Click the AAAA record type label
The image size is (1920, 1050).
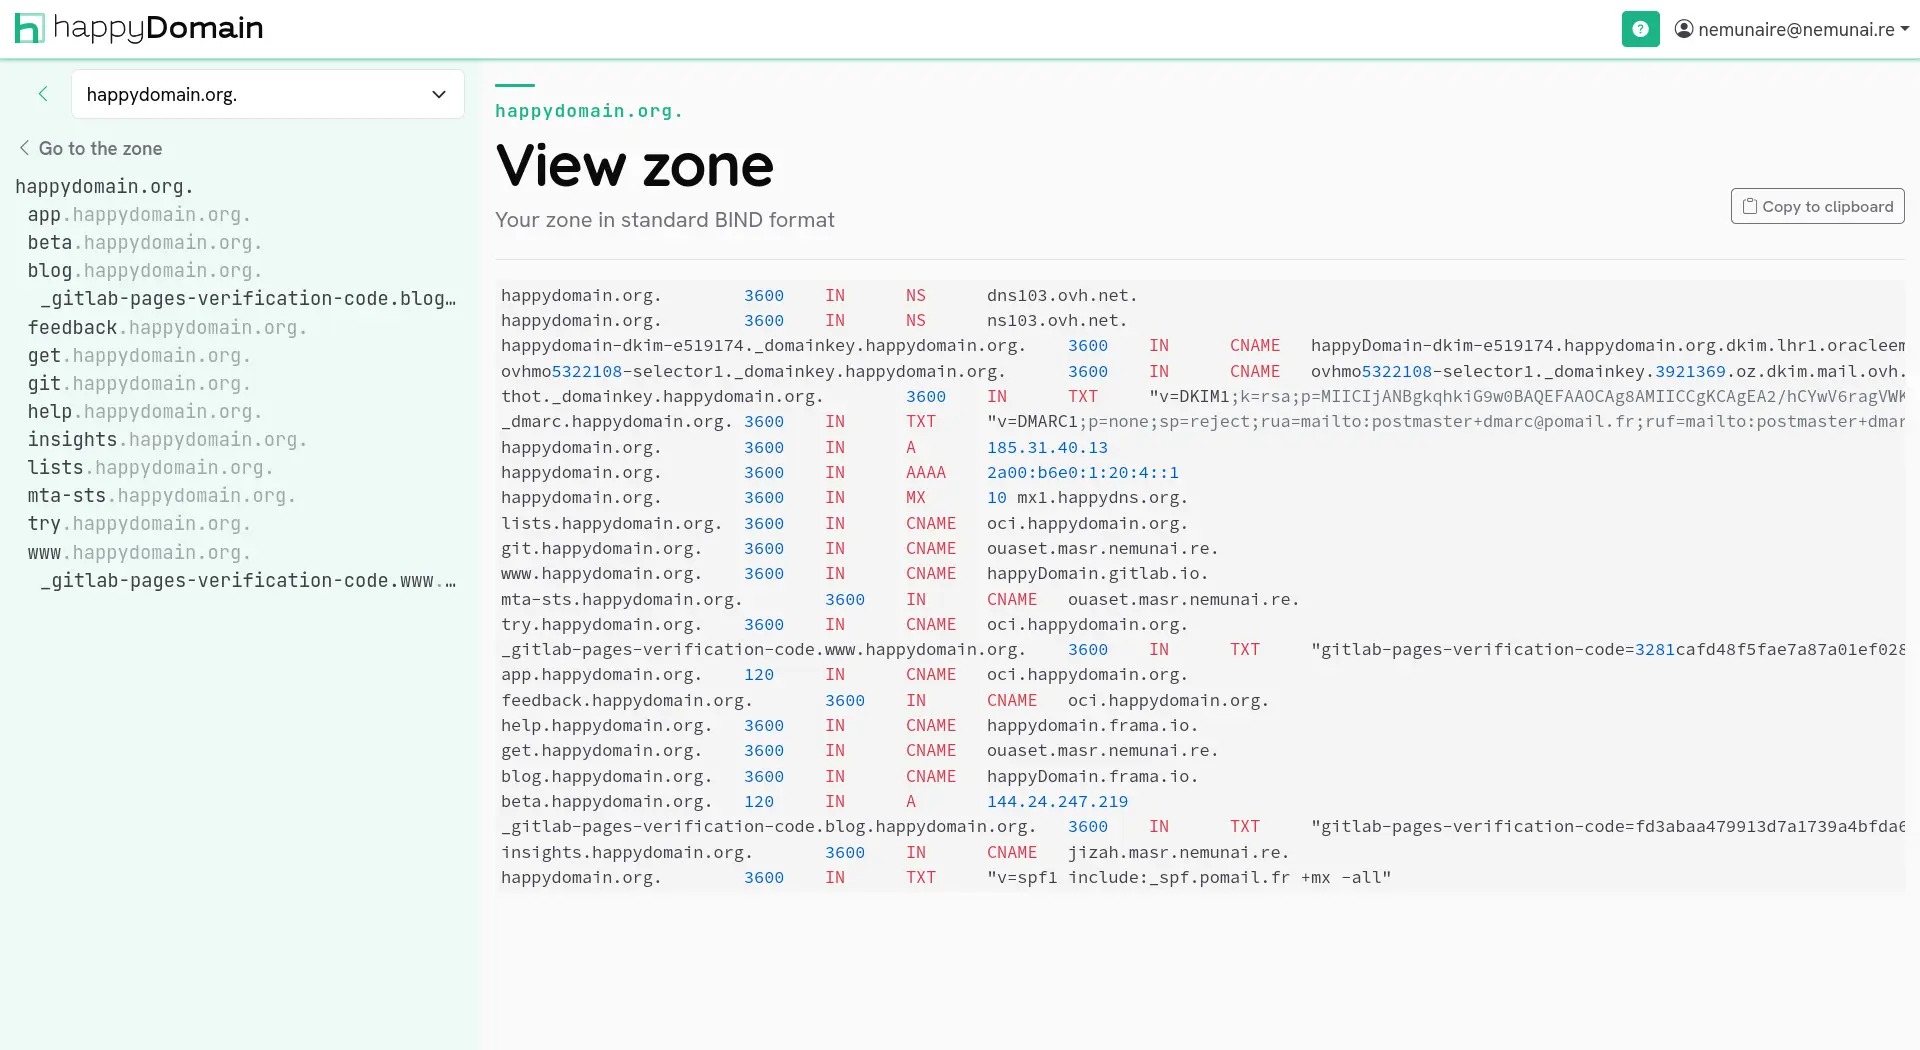926,472
